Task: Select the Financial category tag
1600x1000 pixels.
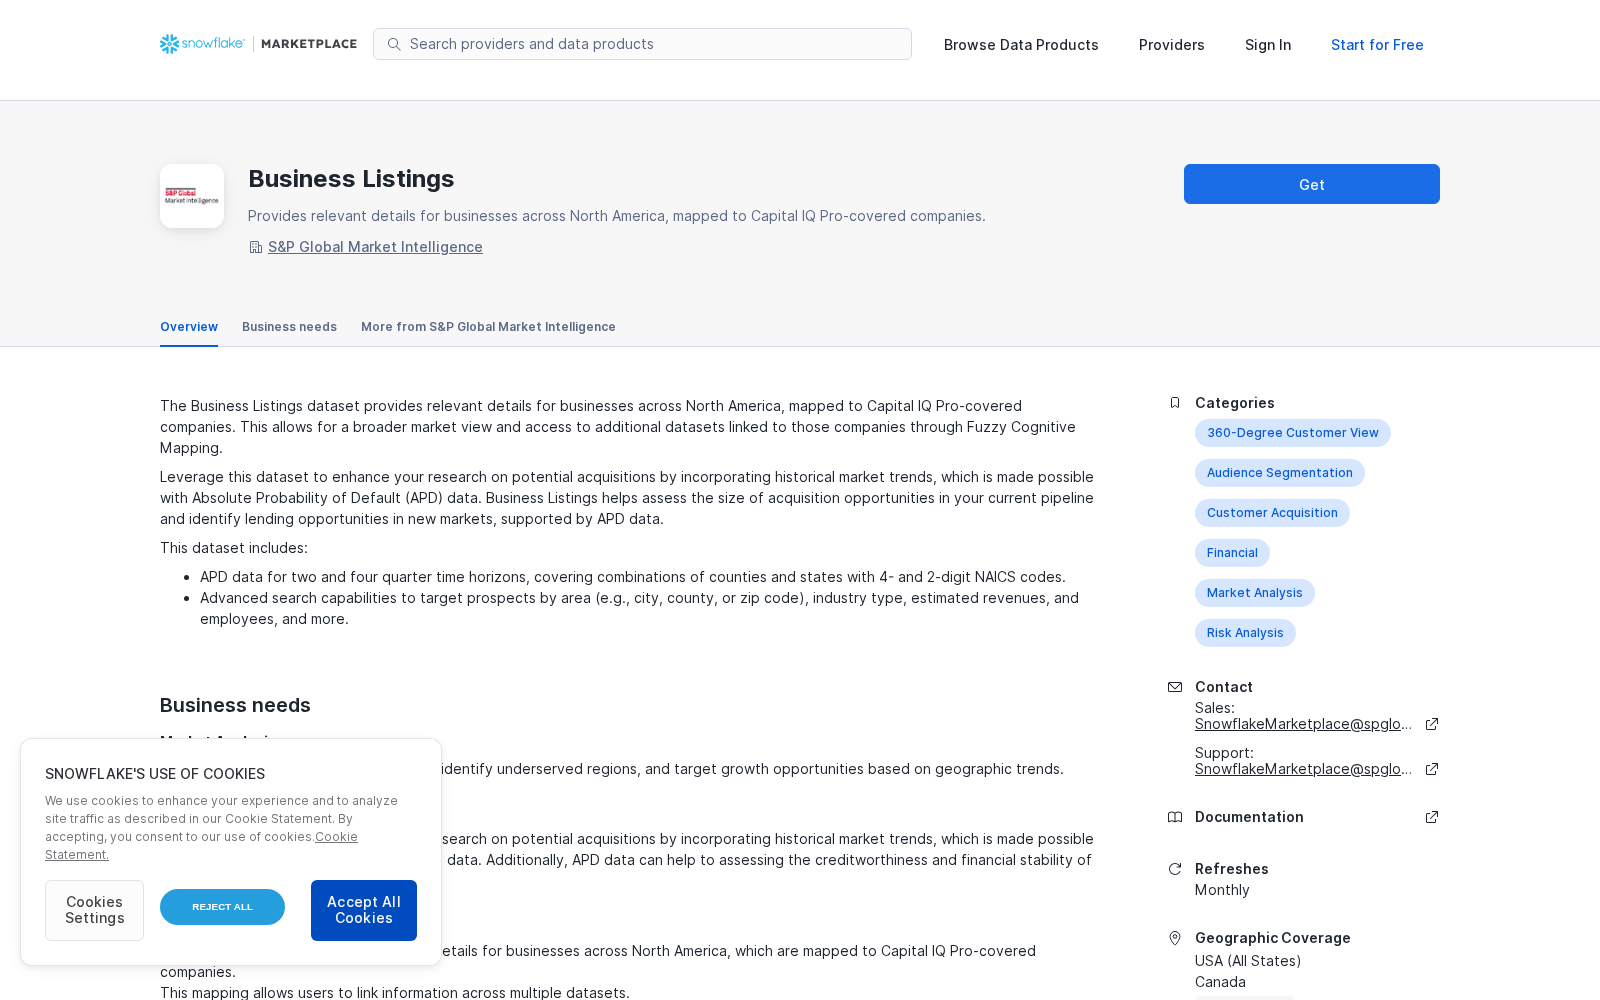Action: coord(1232,553)
